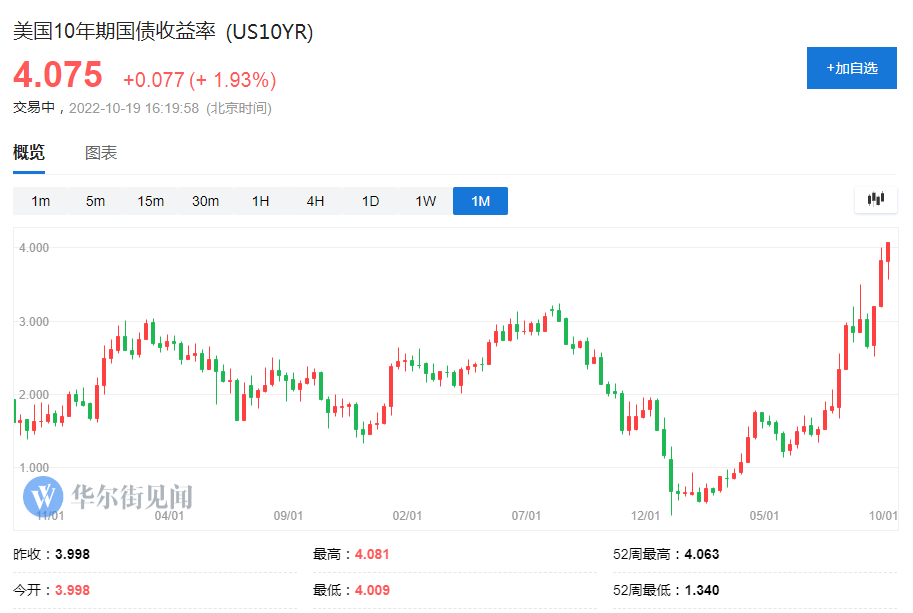The height and width of the screenshot is (613, 913).
Task: Pick the 1W interval button
Action: [425, 201]
